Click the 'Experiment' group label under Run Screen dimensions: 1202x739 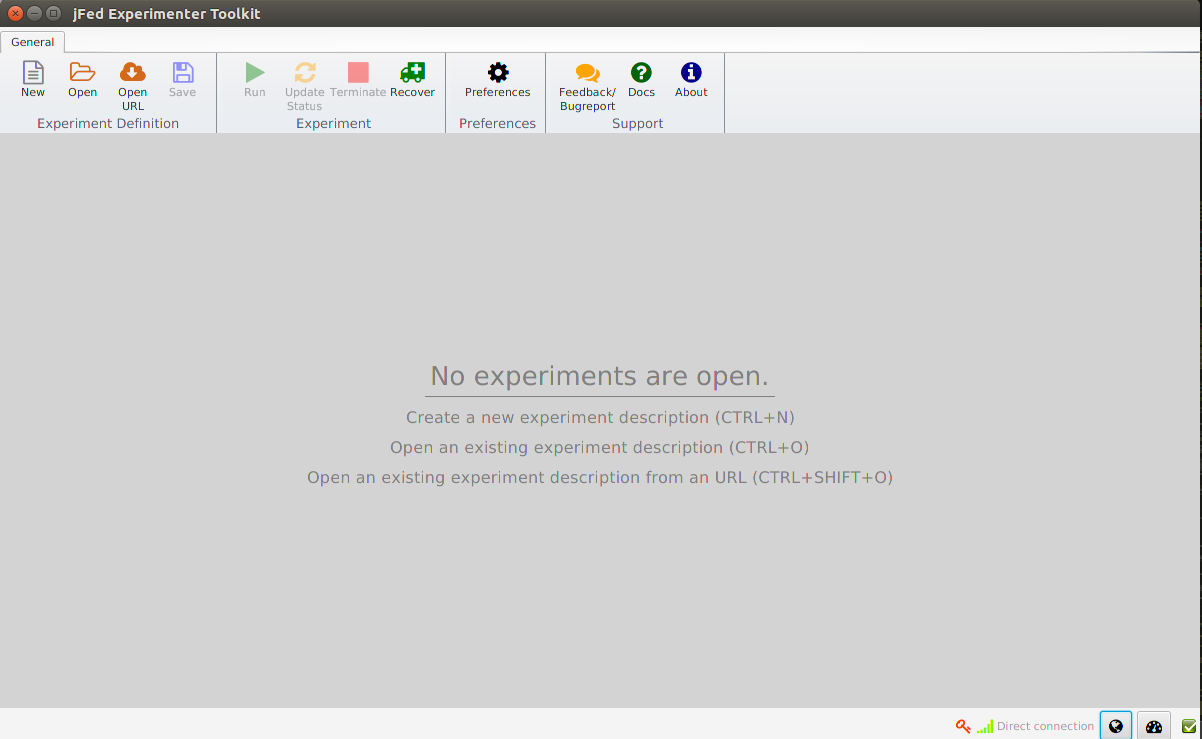(334, 123)
